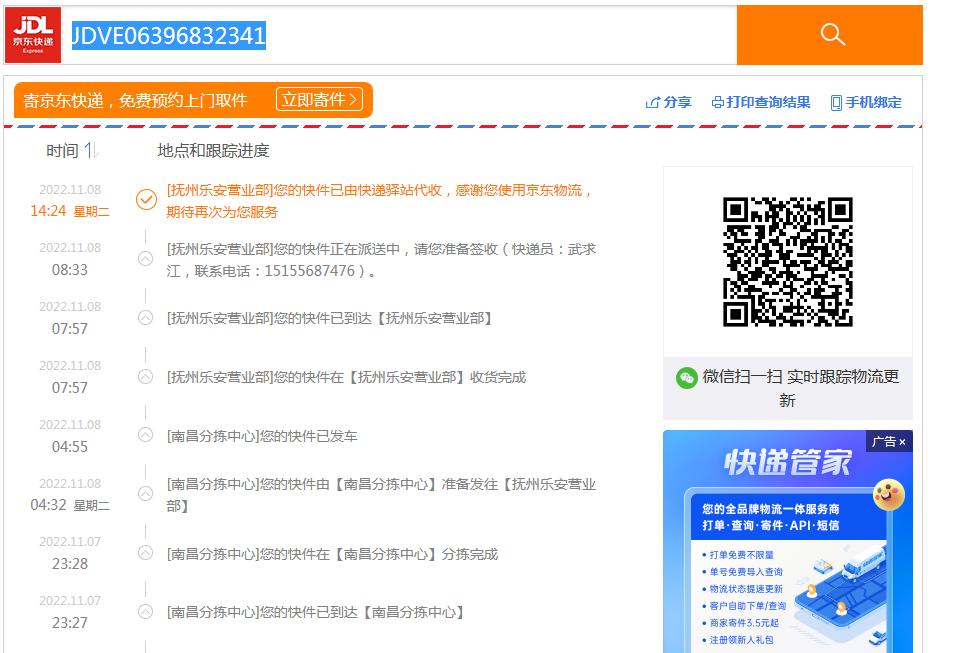
Task: Click the text 【南昌分拣中心】分拣完成
Action: [x=417, y=554]
